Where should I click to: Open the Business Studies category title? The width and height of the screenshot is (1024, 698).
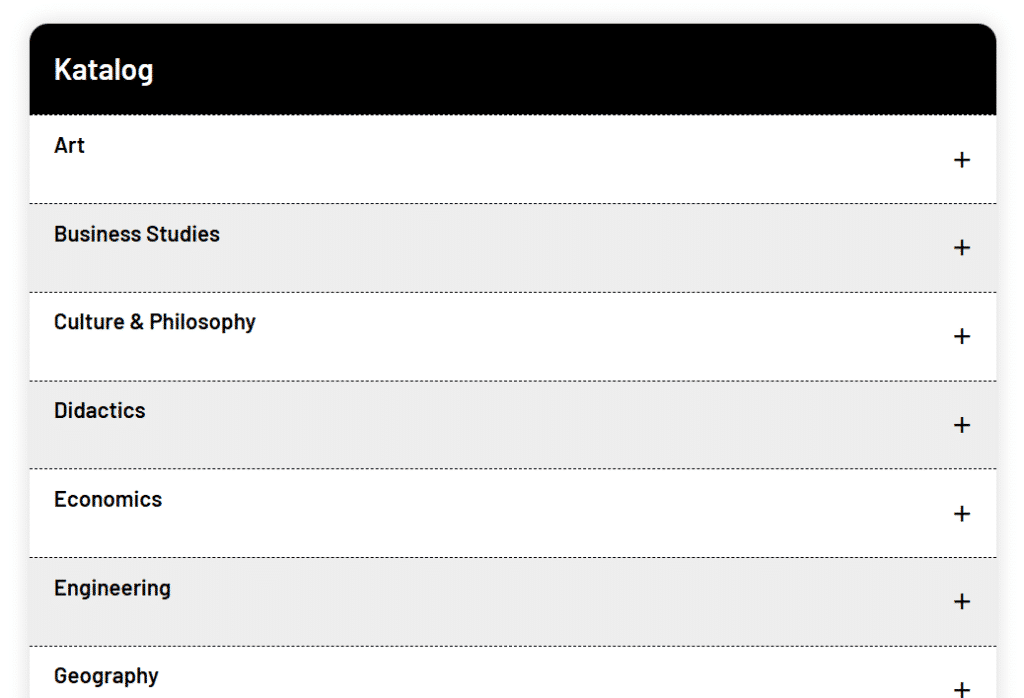137,234
